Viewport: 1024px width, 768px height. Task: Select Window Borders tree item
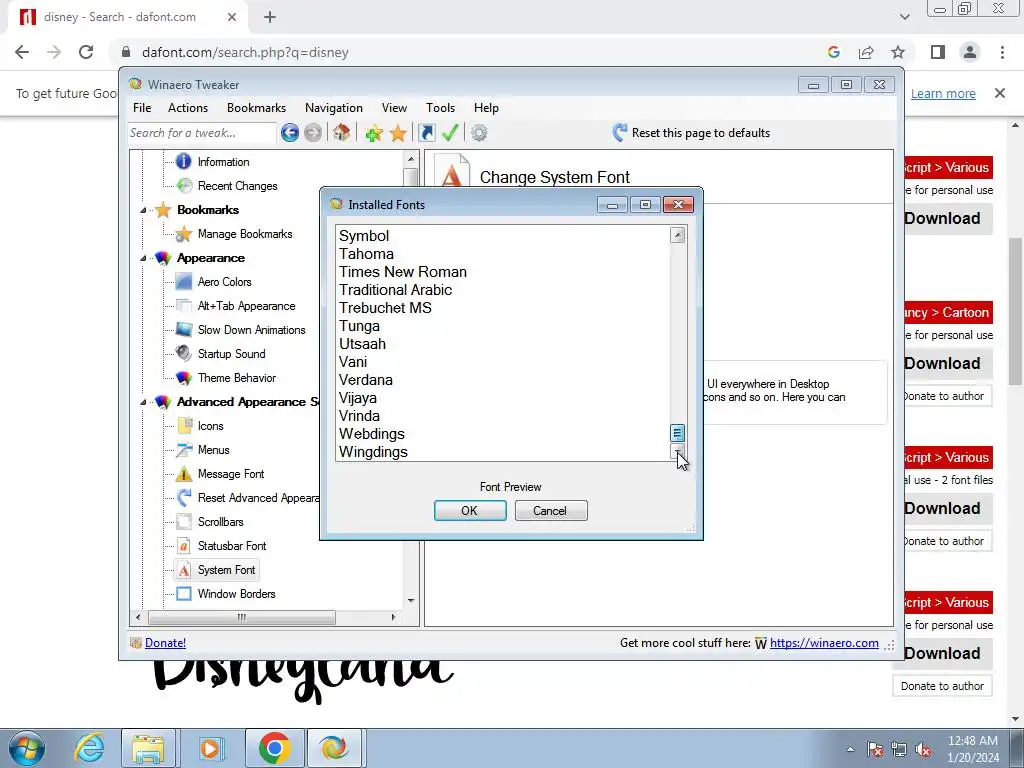(236, 594)
